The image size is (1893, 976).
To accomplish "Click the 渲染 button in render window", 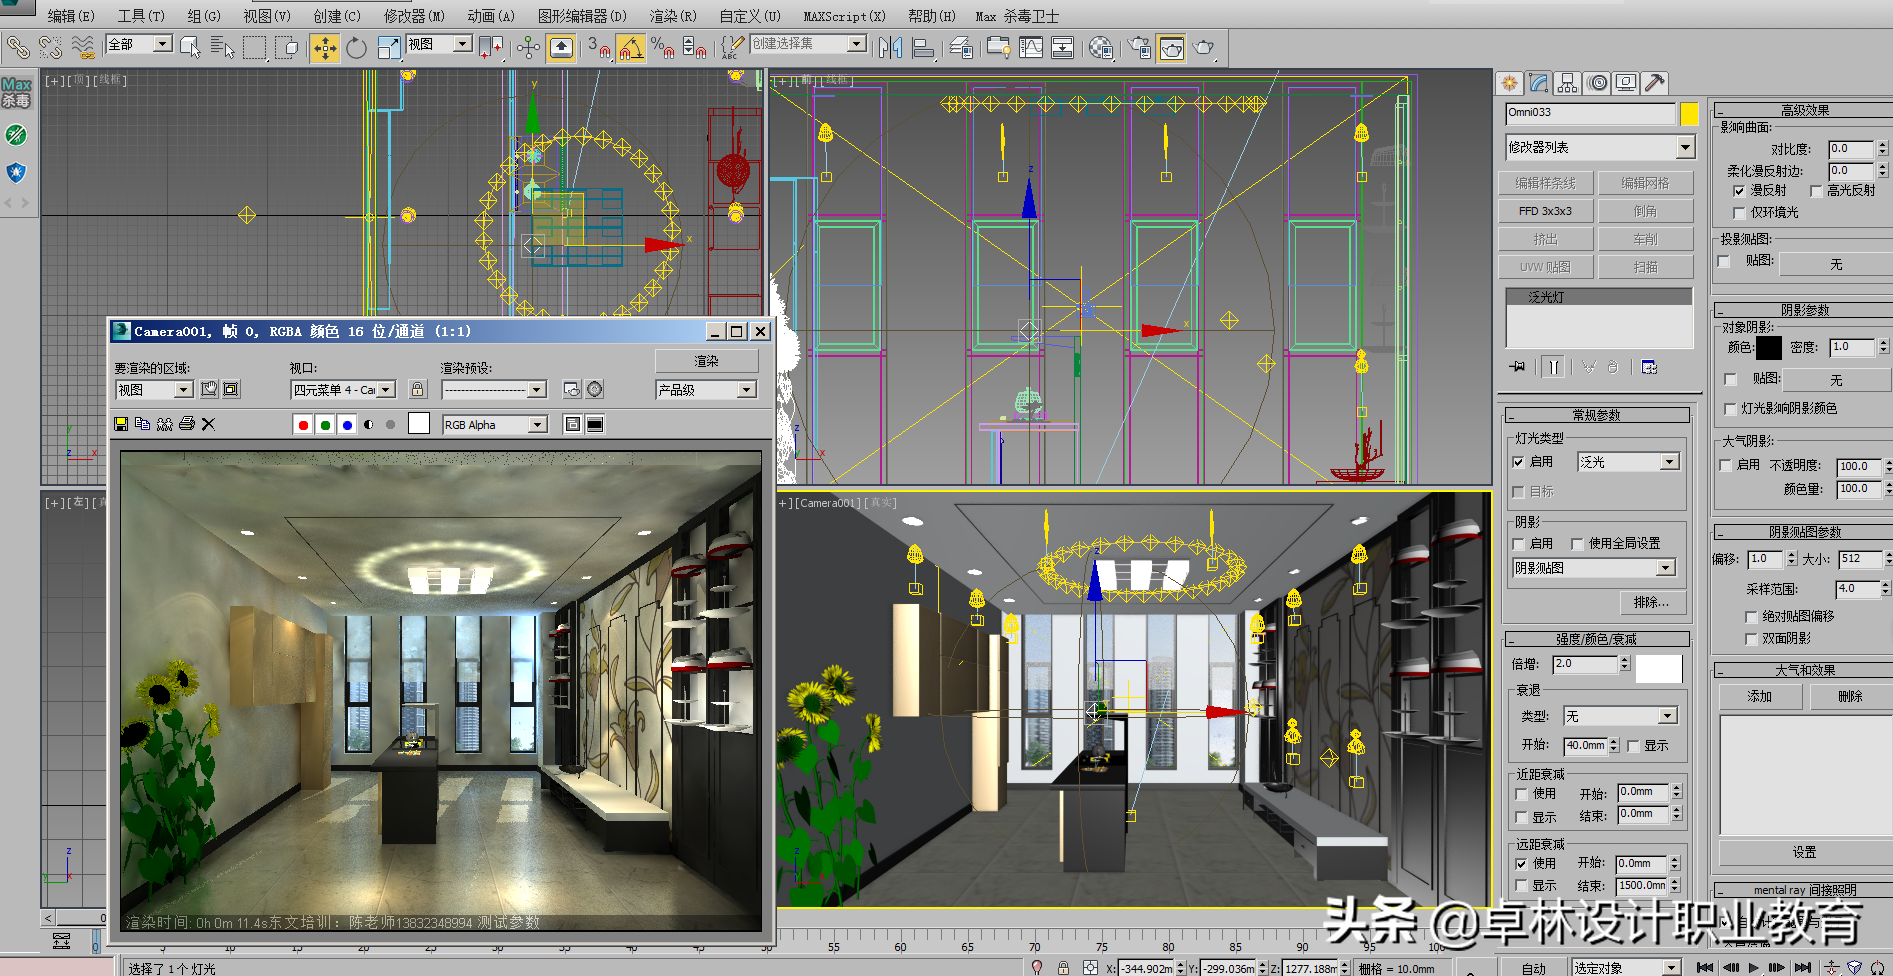I will (706, 361).
